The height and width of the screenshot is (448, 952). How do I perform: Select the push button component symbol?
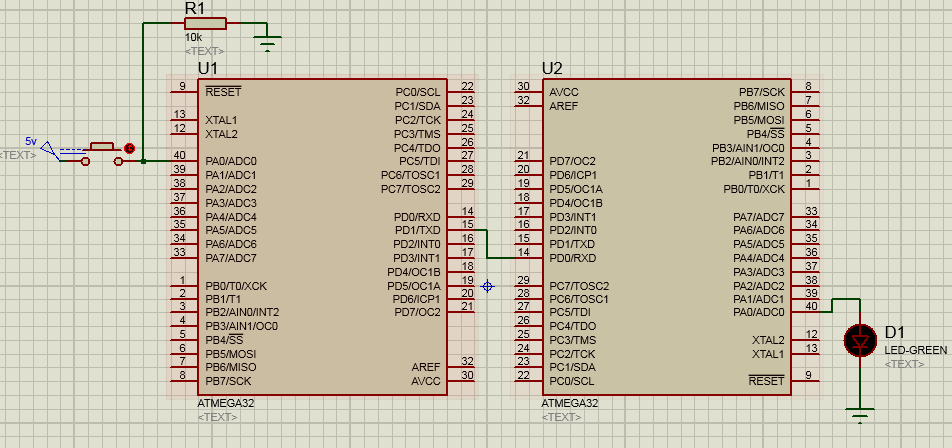pyautogui.click(x=102, y=154)
